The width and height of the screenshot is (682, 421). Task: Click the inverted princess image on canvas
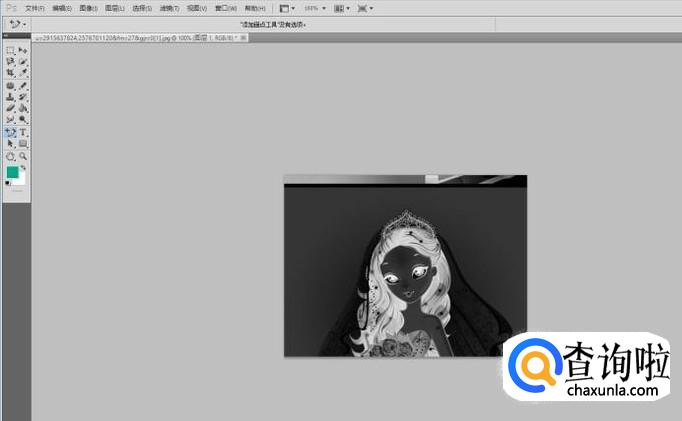[405, 266]
